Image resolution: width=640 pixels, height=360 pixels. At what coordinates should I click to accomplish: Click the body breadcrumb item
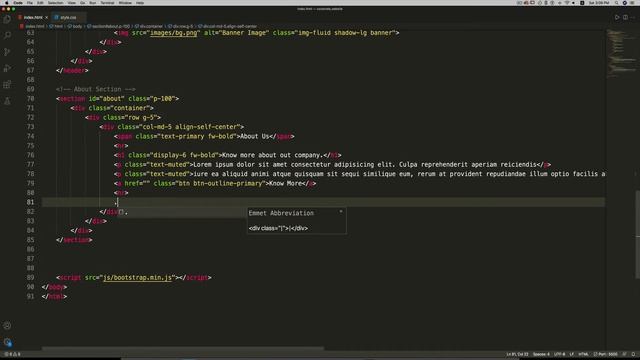click(x=76, y=26)
